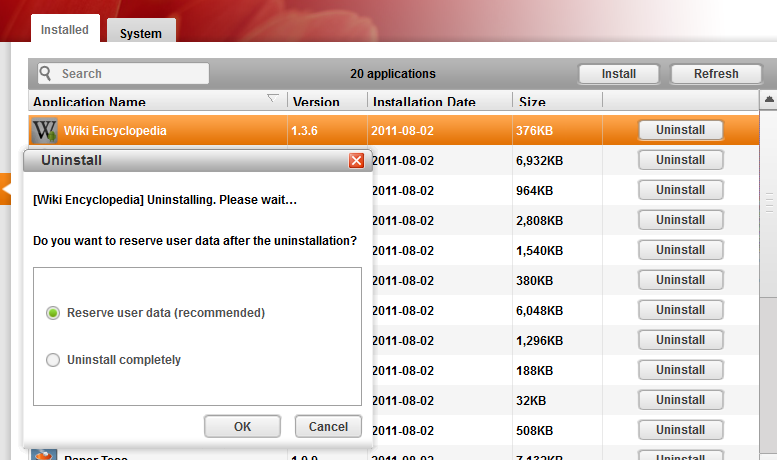777x460 pixels.
Task: Click scrollbar up arrow of application list
Action: 768,100
